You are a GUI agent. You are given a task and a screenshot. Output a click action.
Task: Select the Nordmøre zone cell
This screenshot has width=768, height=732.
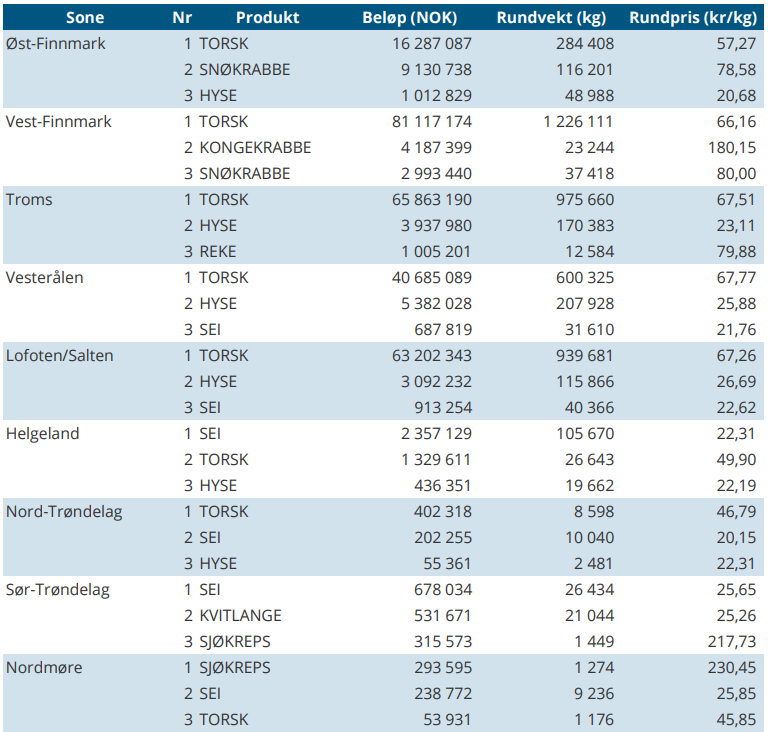click(x=44, y=668)
